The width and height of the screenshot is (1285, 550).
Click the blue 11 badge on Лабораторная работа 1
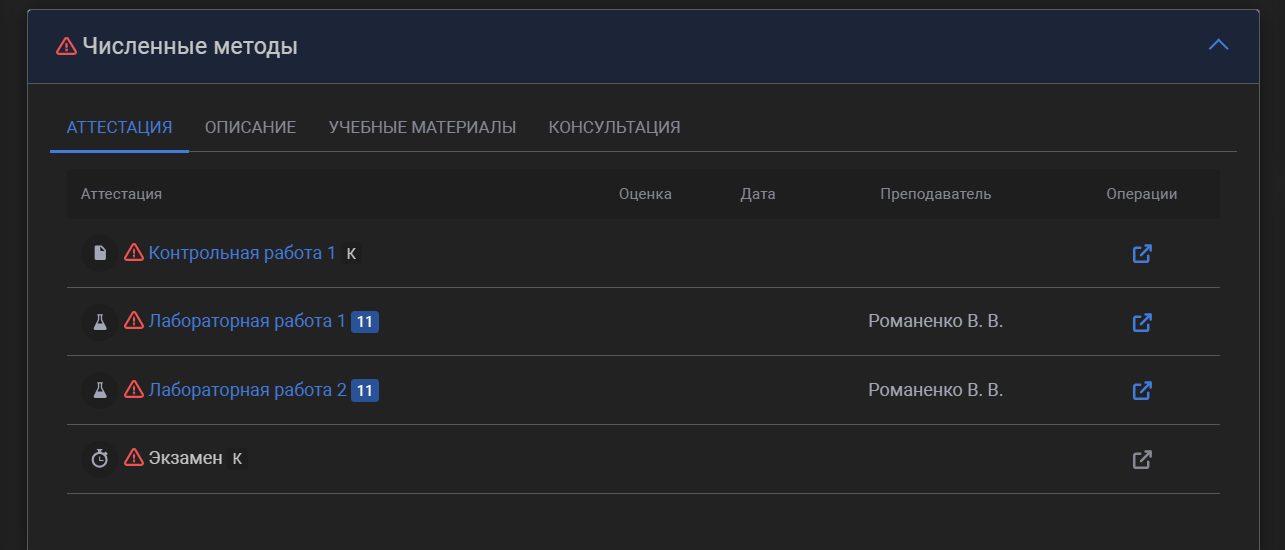[365, 322]
